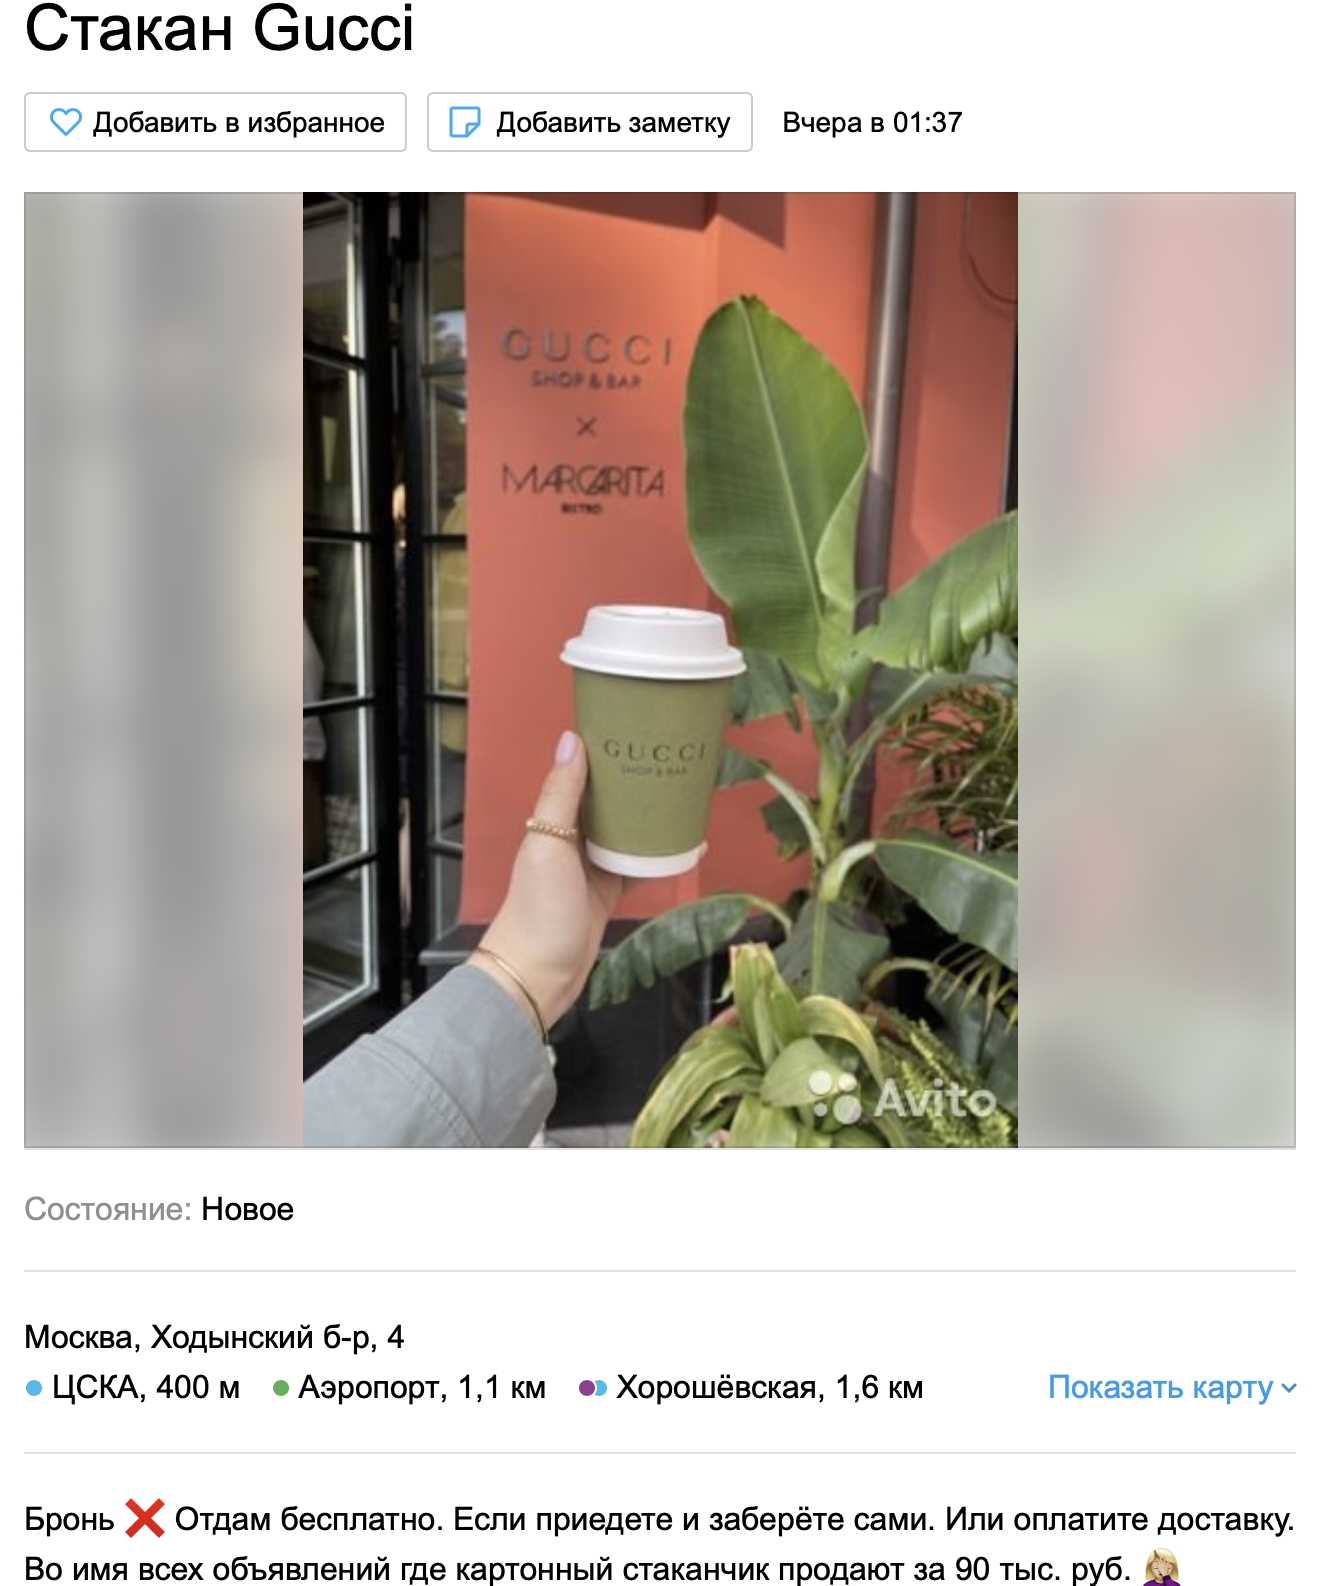Screen dimensions: 1322x1586
Task: Click the chevron next to Показать карту
Action: 1288,1388
